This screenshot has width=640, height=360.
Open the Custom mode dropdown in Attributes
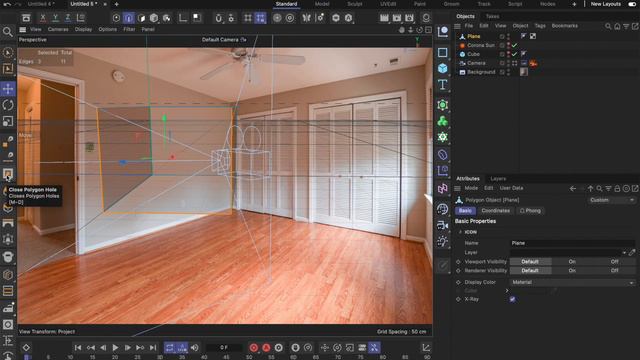pos(611,200)
